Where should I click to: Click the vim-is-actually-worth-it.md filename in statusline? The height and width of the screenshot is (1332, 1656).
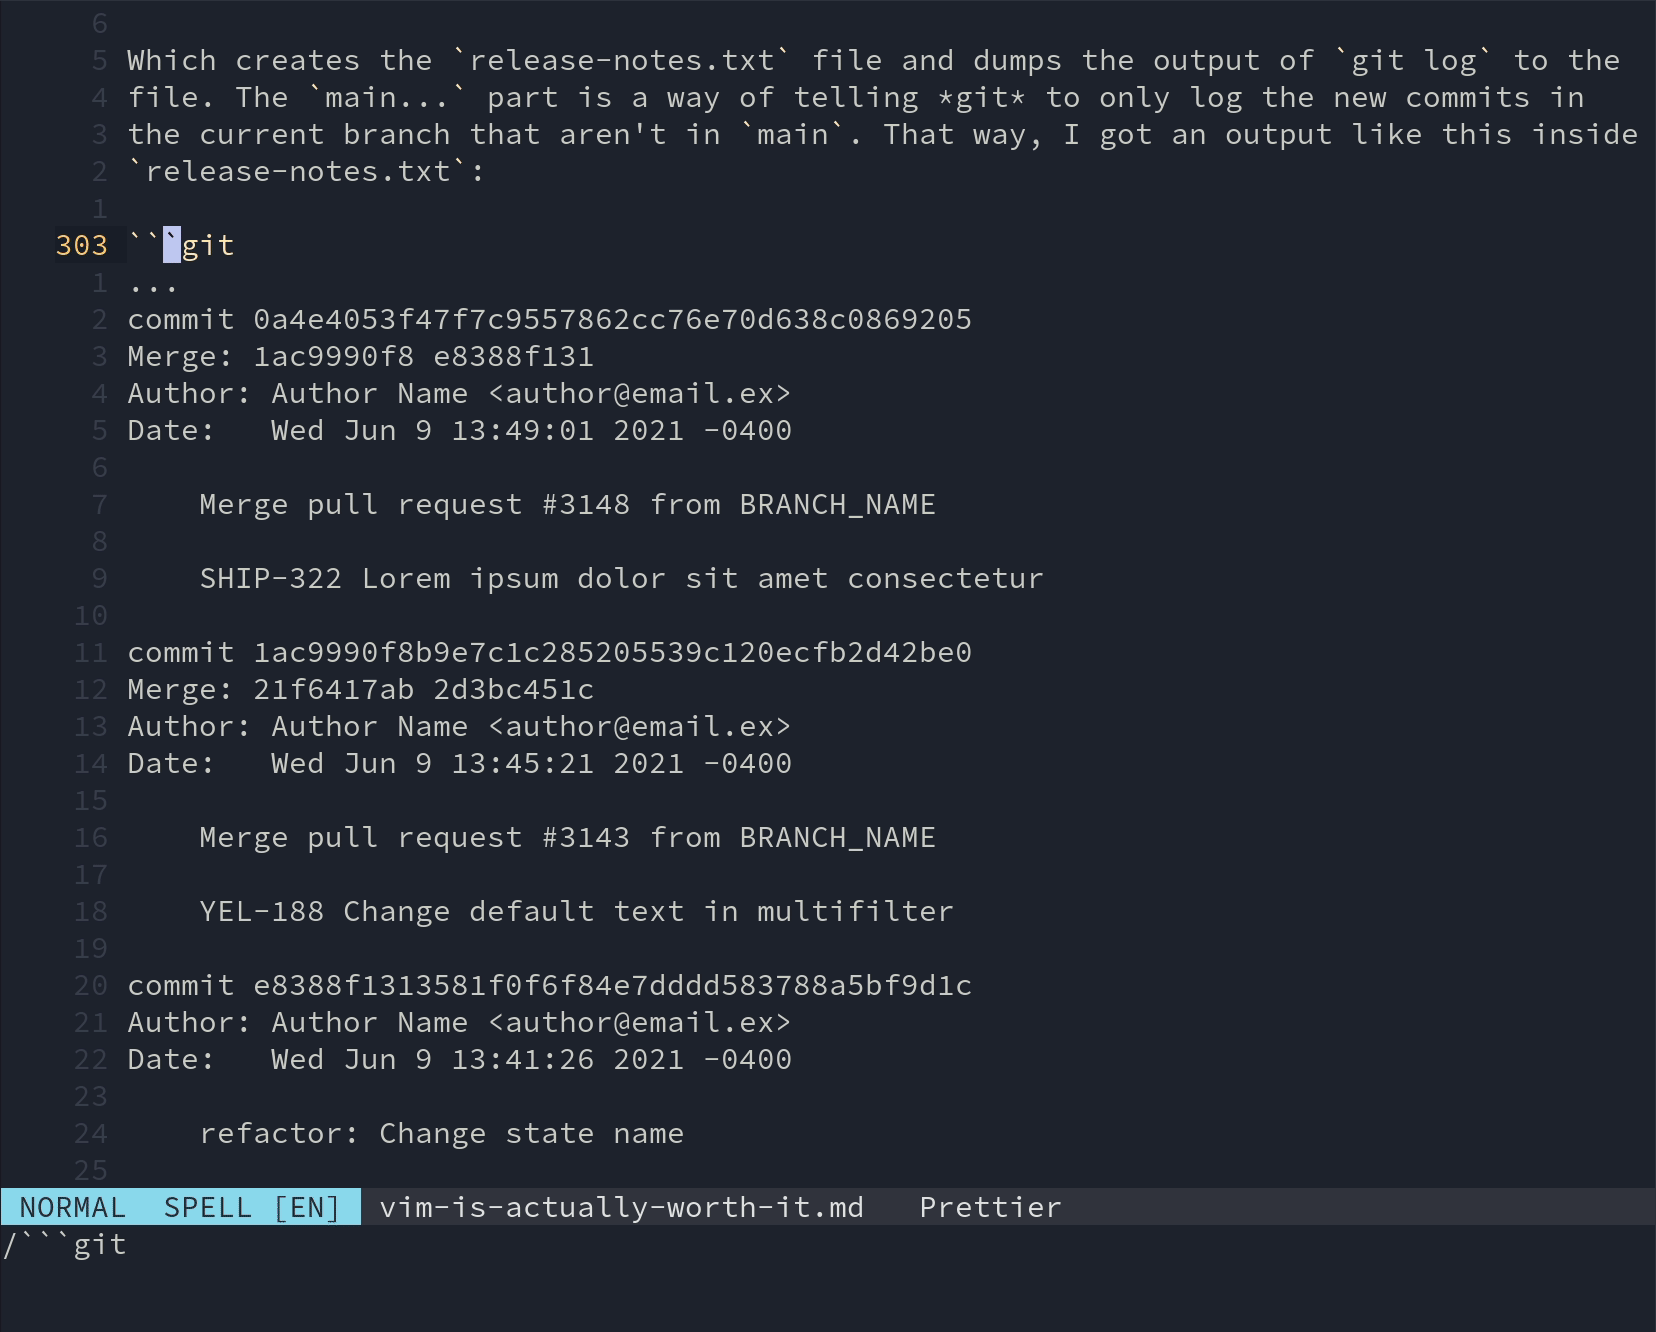[621, 1207]
